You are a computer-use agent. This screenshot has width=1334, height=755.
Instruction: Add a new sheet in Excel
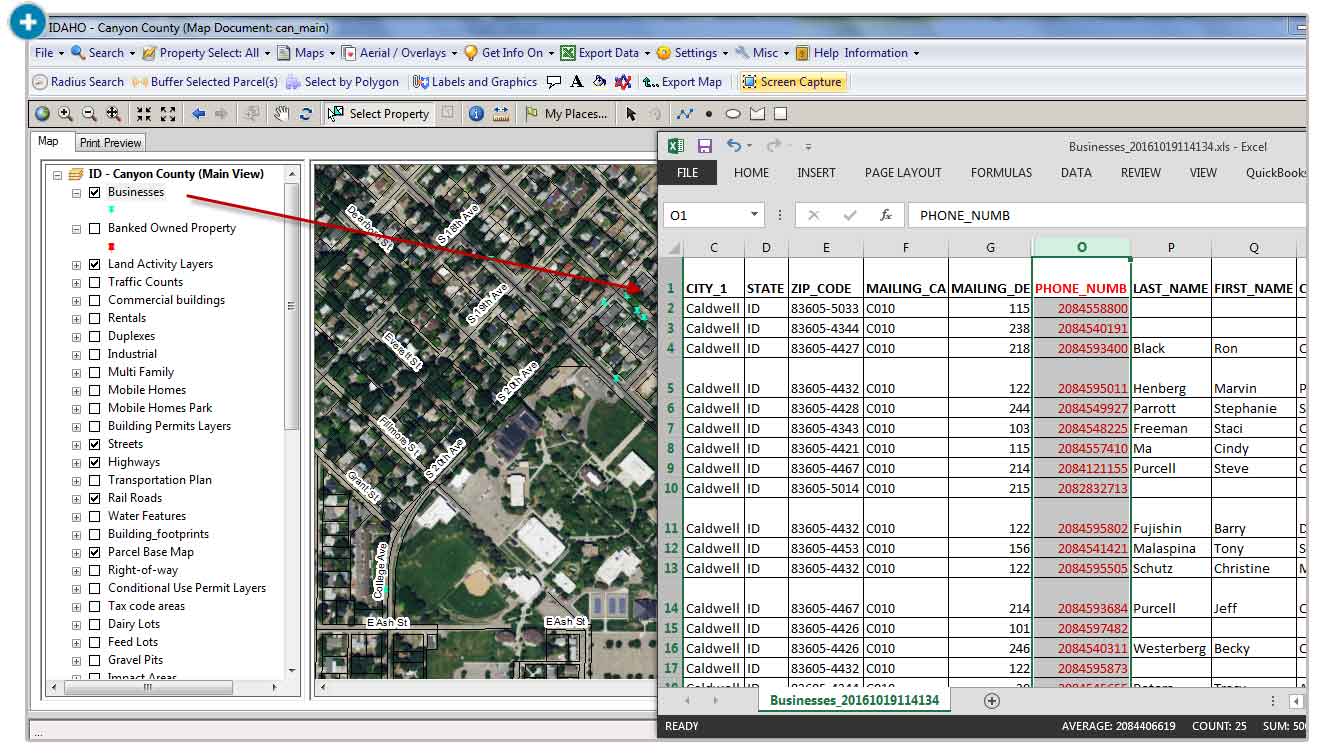point(992,701)
